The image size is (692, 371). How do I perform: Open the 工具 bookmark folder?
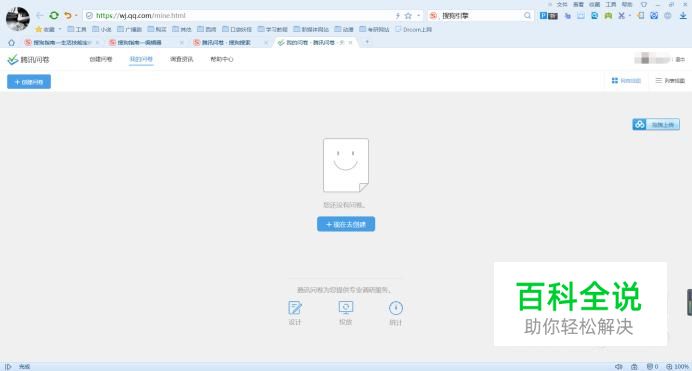(x=77, y=29)
